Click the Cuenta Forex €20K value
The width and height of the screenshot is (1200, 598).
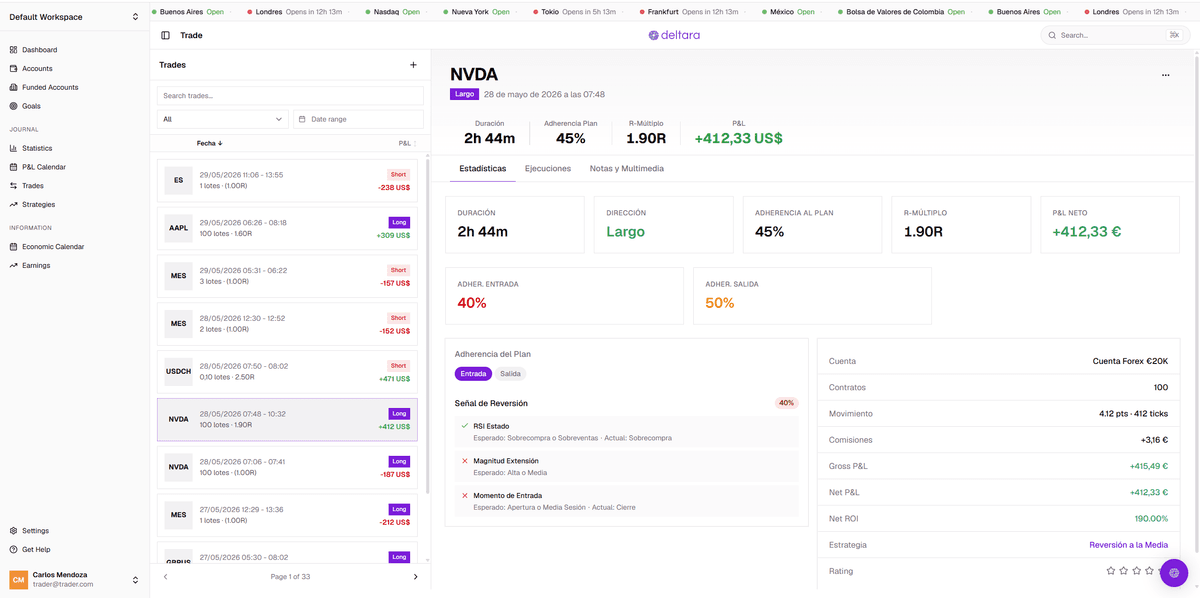point(1130,361)
